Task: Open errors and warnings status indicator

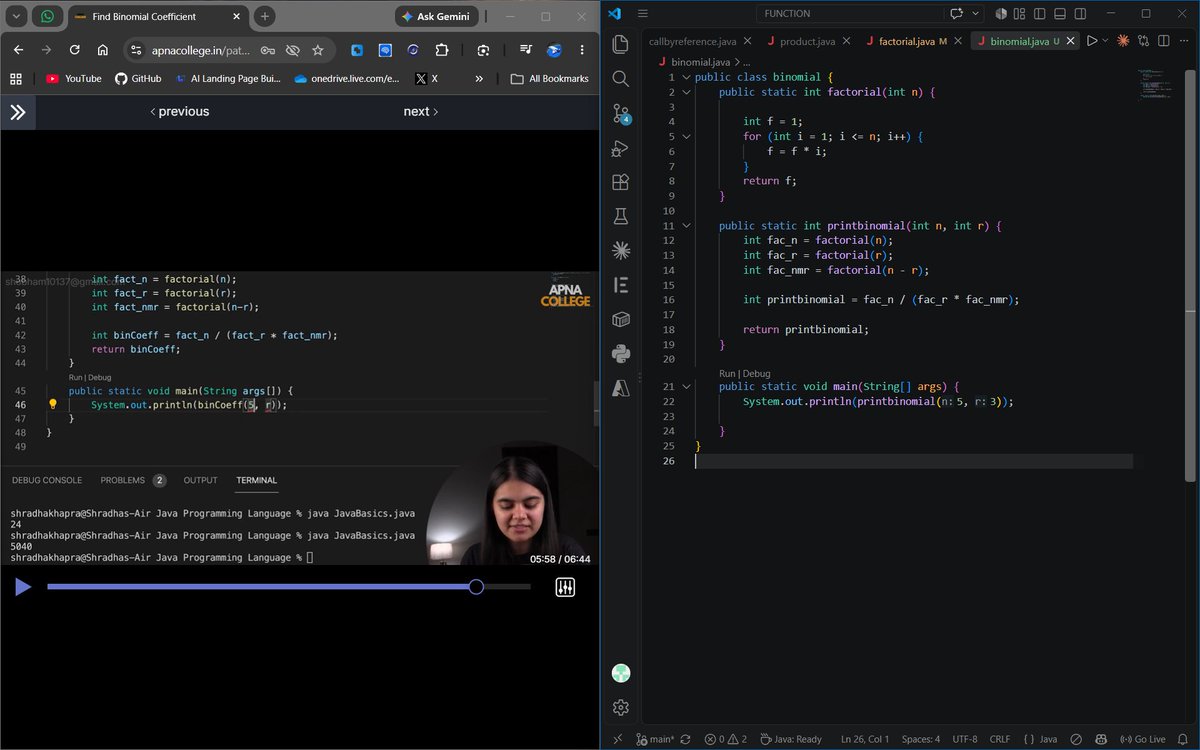Action: (x=726, y=739)
